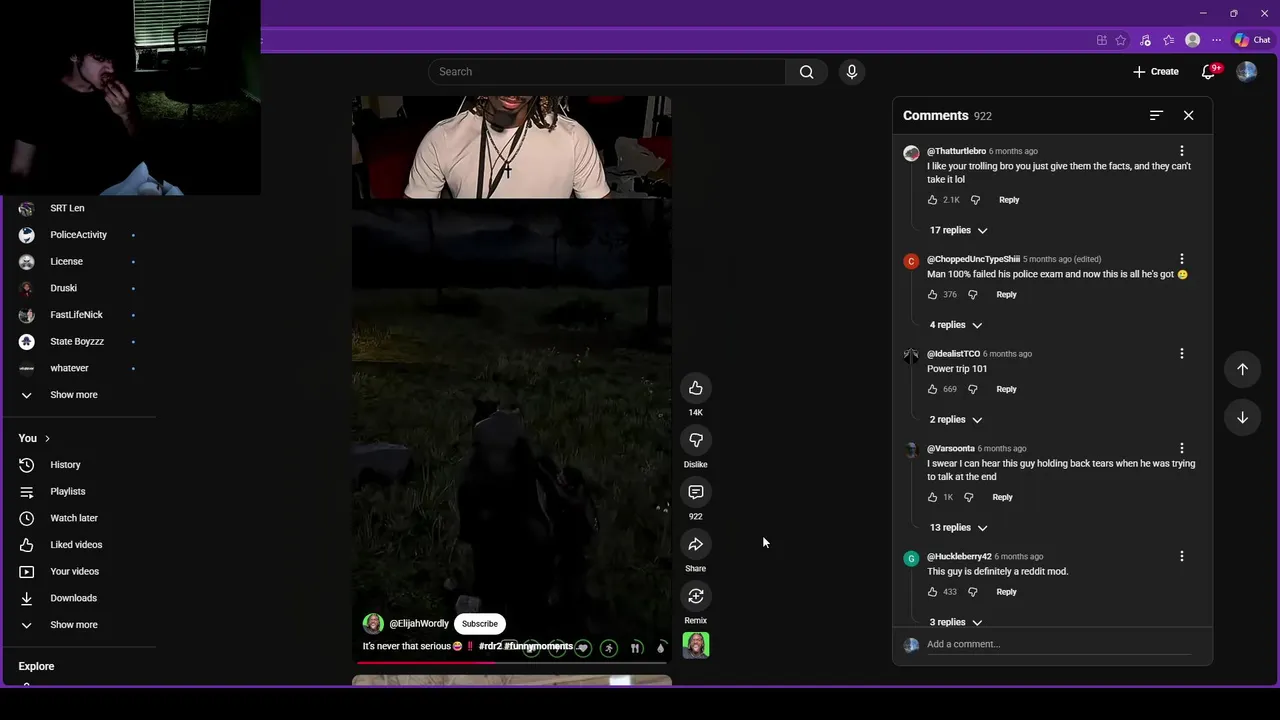
Task: Go to previous Short with up arrow
Action: click(x=1242, y=369)
